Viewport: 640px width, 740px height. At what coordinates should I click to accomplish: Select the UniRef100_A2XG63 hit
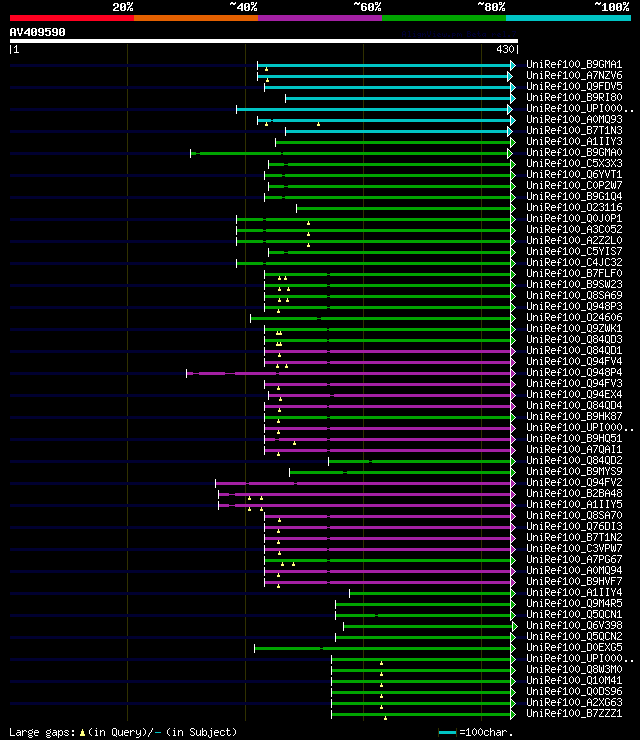click(x=574, y=703)
